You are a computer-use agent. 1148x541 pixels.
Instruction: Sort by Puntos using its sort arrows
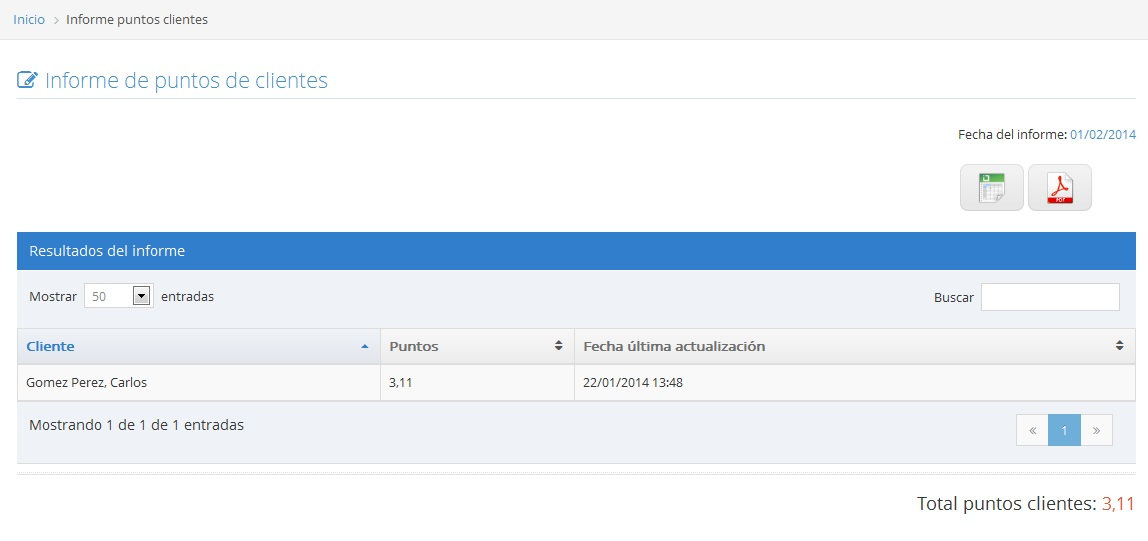(x=558, y=346)
